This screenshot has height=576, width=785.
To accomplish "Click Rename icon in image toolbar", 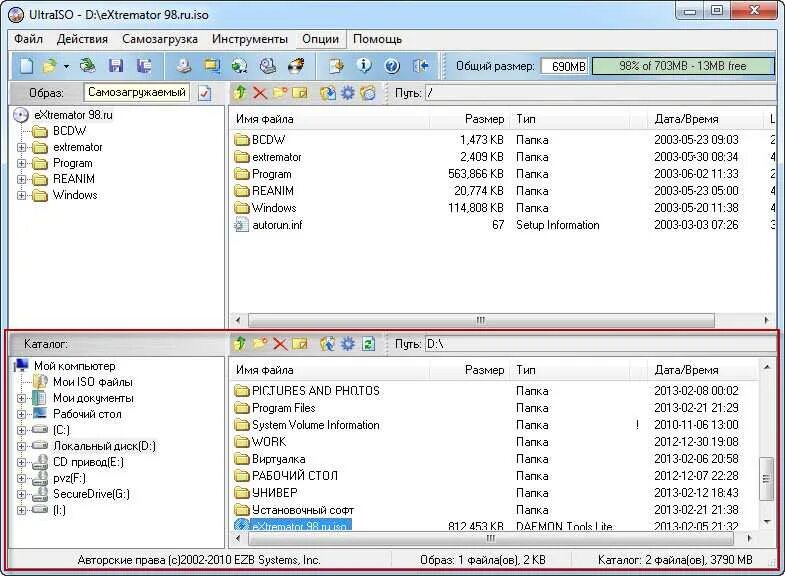I will 299,93.
